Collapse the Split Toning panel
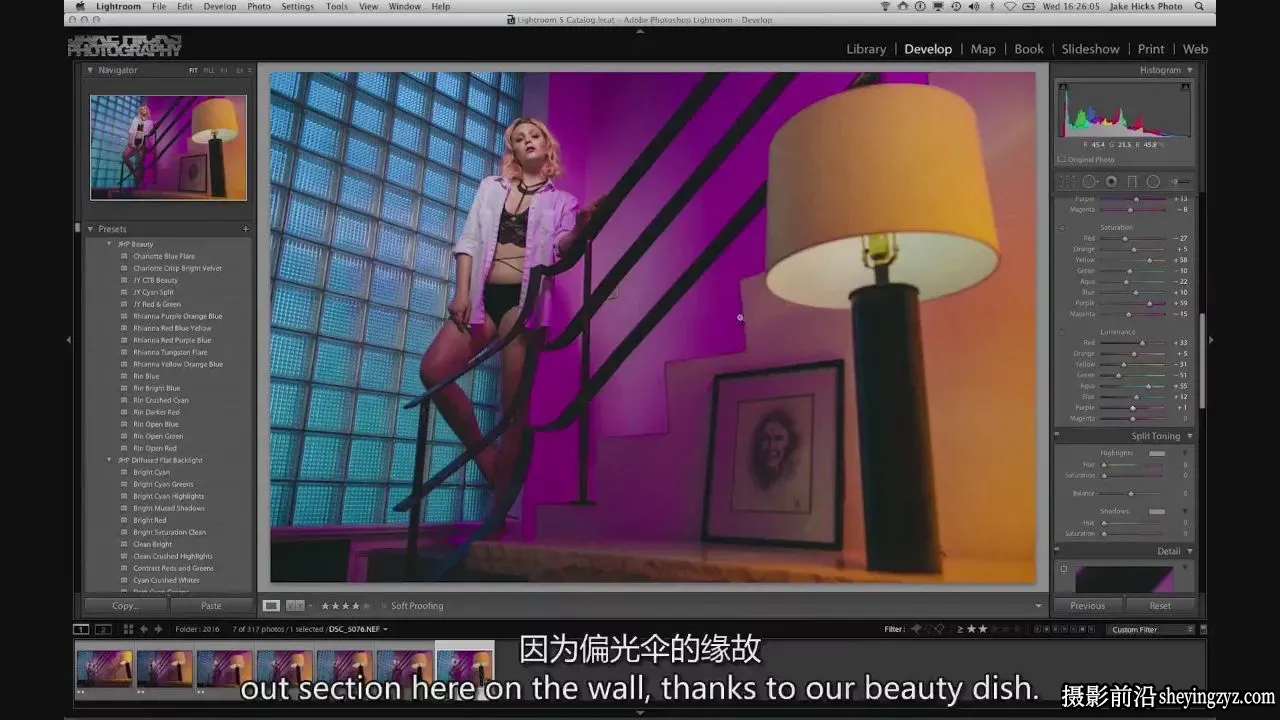Image resolution: width=1280 pixels, height=720 pixels. click(1189, 436)
